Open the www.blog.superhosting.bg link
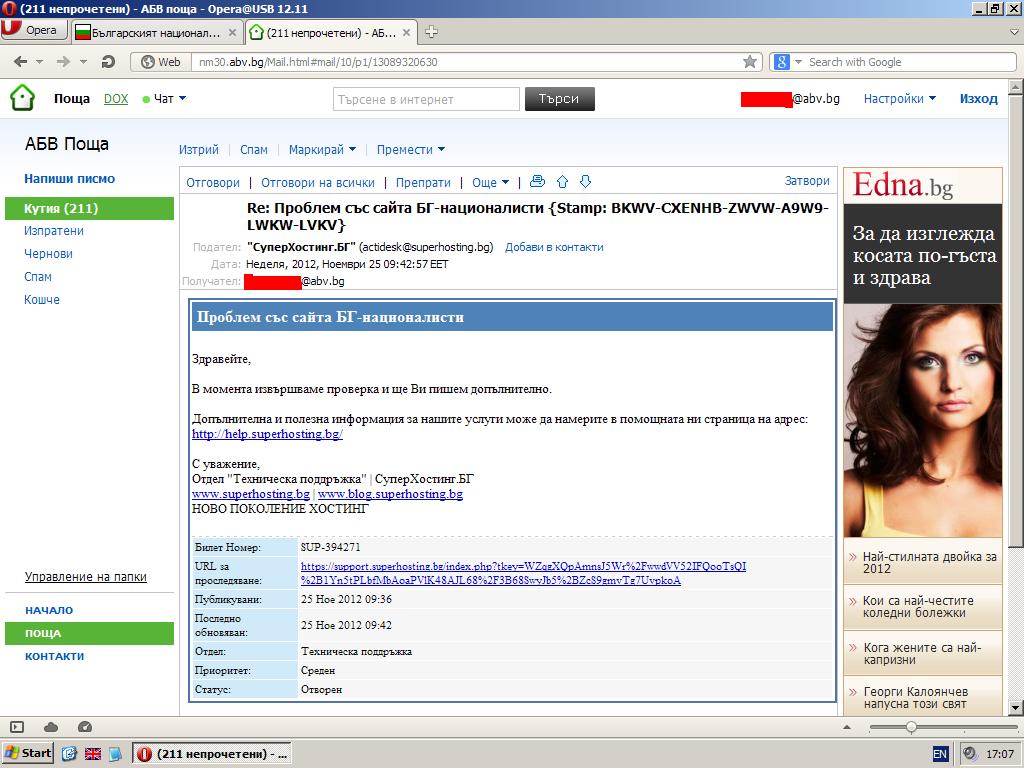This screenshot has height=768, width=1024. coord(391,494)
